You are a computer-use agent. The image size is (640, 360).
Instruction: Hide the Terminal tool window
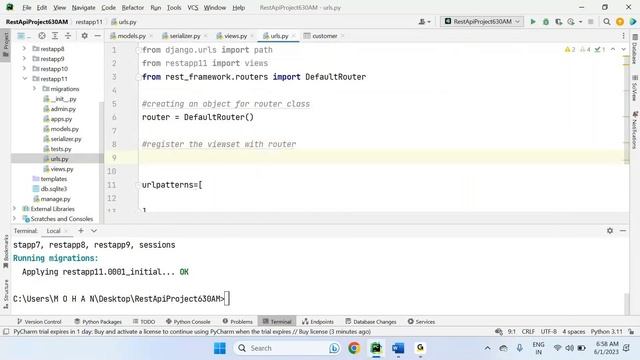point(623,231)
